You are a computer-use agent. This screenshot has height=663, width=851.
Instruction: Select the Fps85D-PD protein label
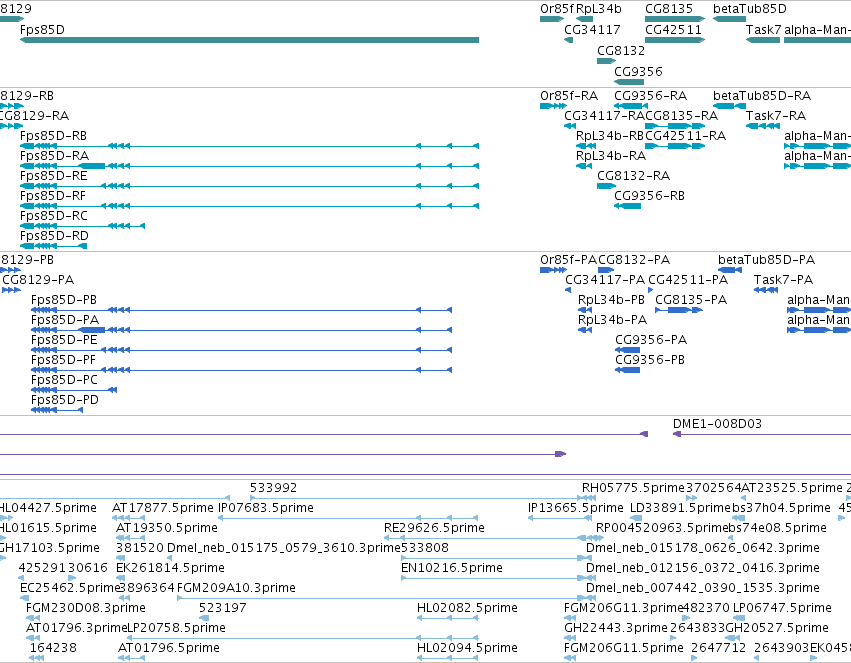[65, 400]
